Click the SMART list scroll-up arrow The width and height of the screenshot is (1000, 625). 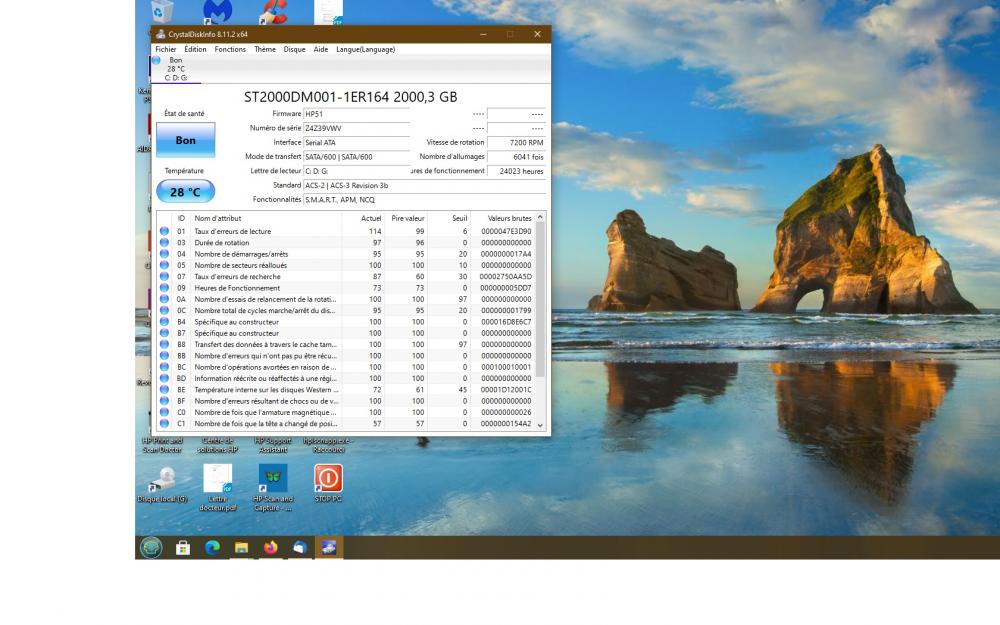click(540, 218)
